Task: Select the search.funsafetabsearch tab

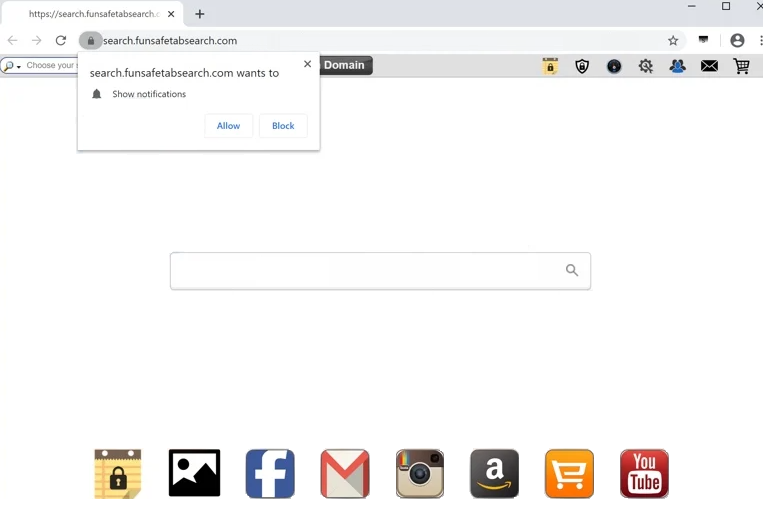Action: click(93, 14)
